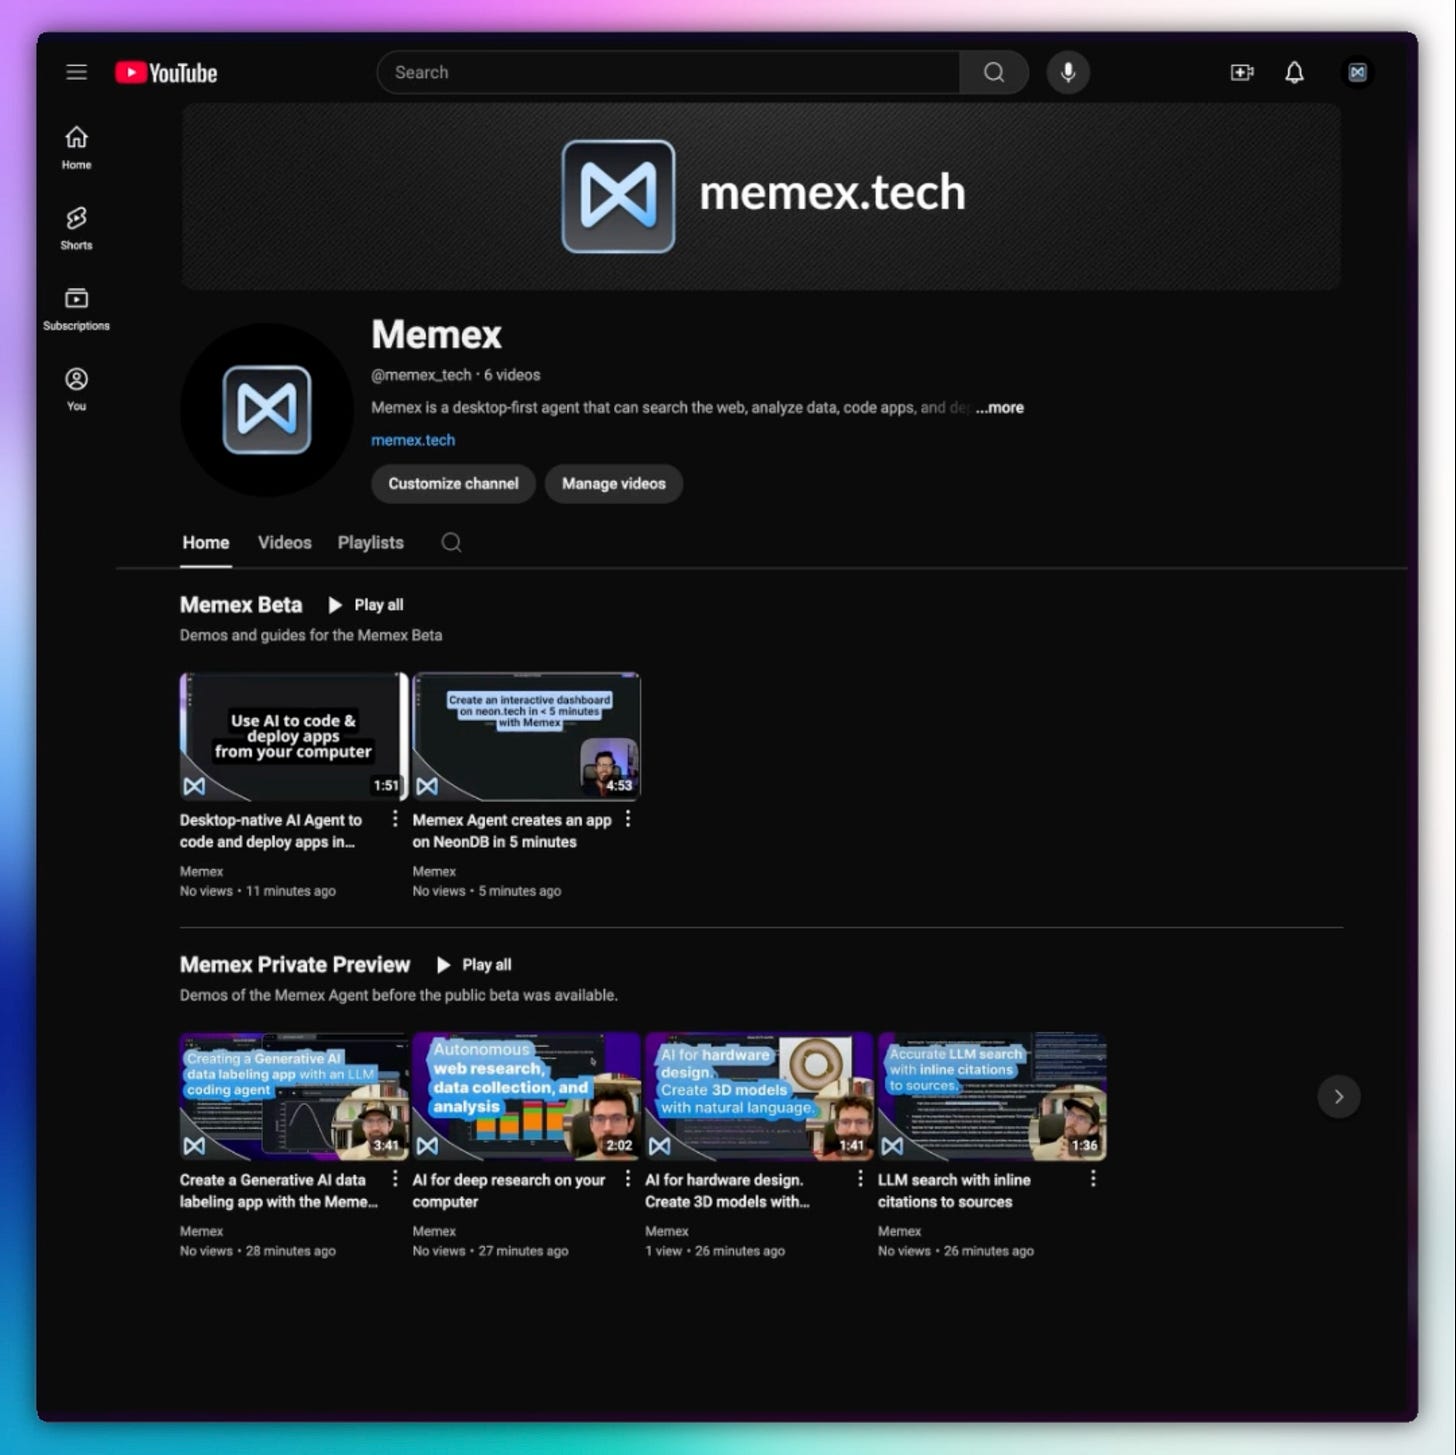This screenshot has width=1456, height=1455.
Task: Open 'Autonomous web research' thumbnail
Action: (x=527, y=1097)
